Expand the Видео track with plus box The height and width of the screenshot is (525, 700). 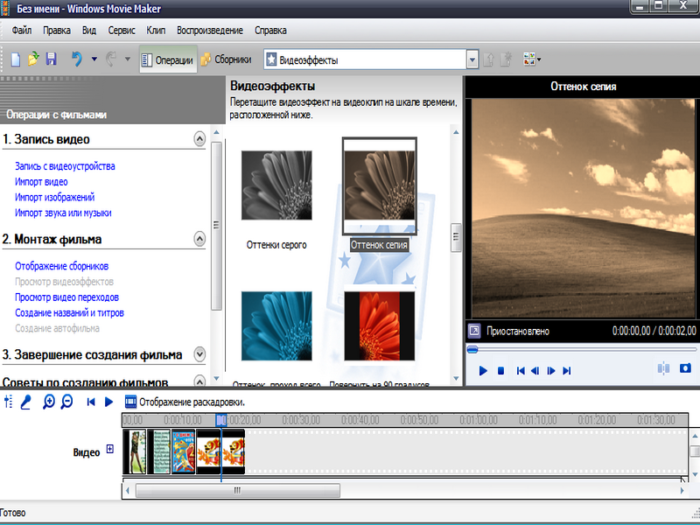coord(110,449)
